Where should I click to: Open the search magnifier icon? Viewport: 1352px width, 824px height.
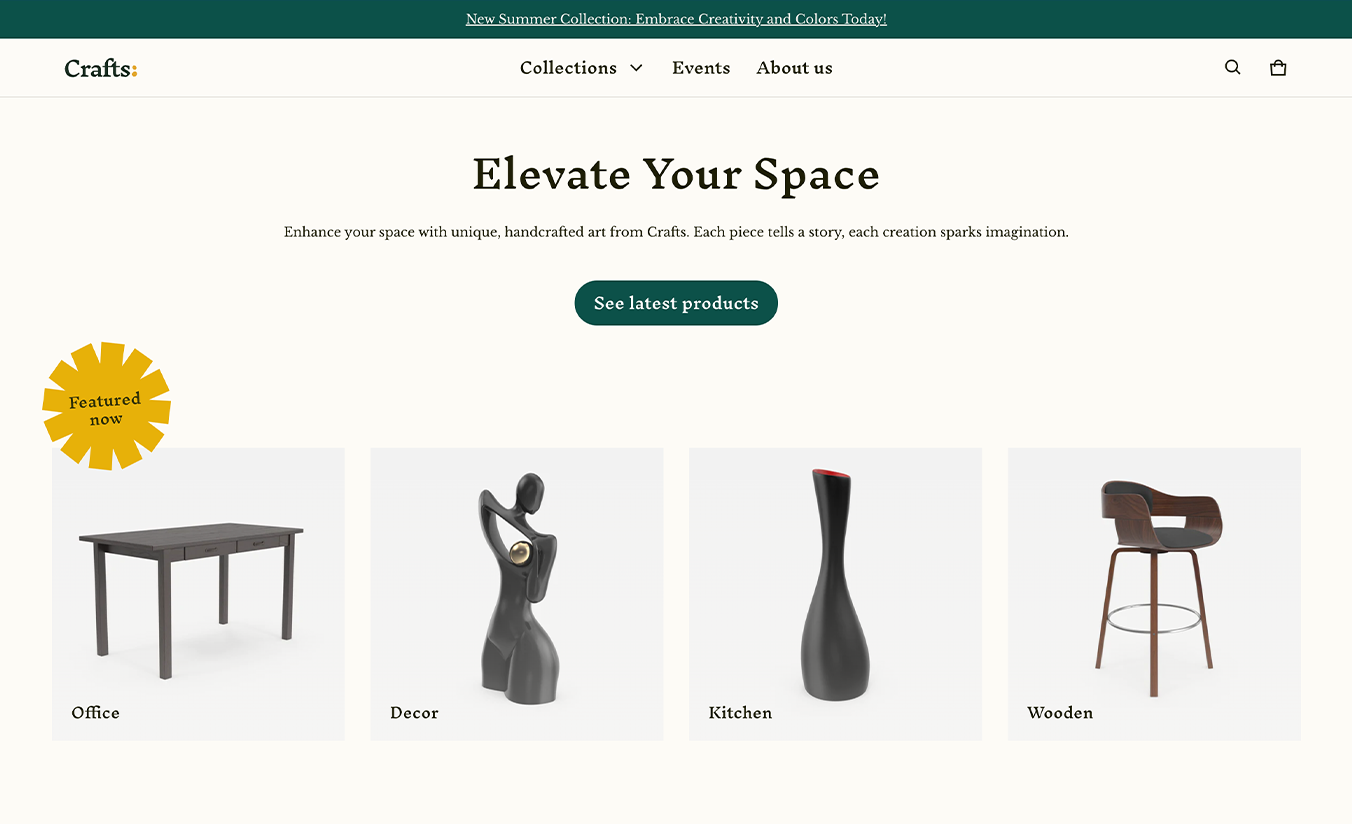1232,67
